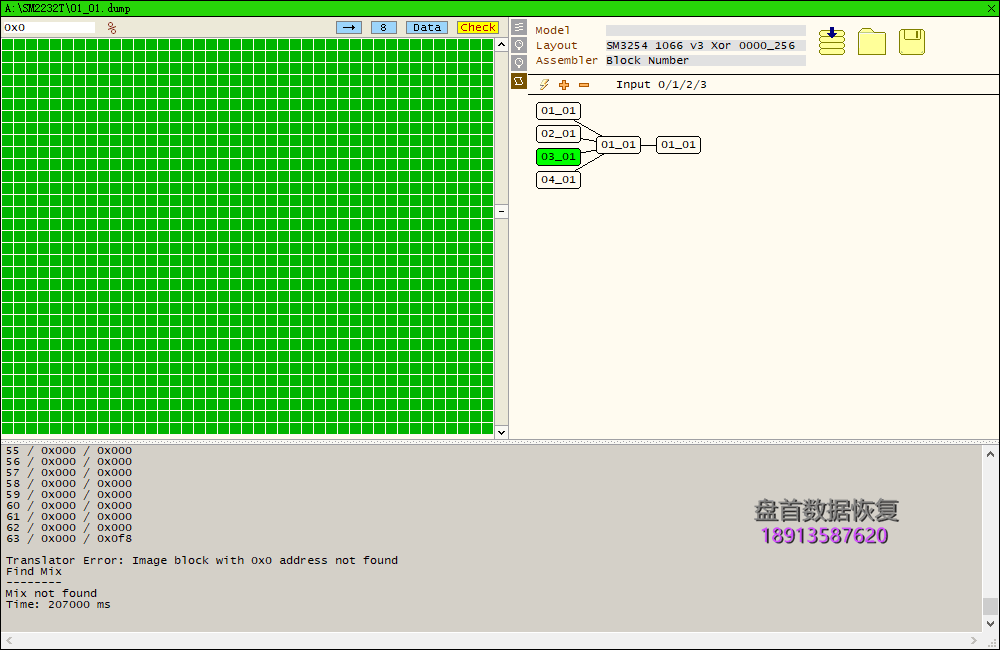The image size is (1000, 650).
Task: Click log line "60 / 0x000 / 0x000"
Action: pyautogui.click(x=69, y=505)
